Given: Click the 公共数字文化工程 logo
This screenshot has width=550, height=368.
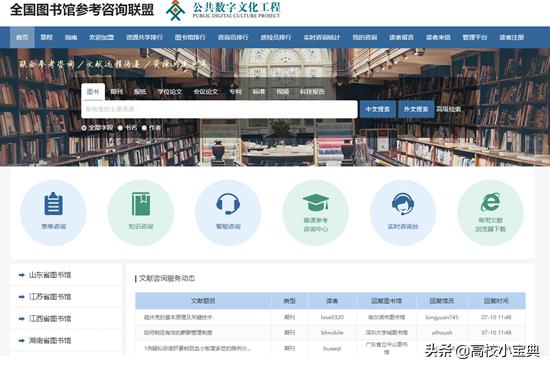Looking at the screenshot, I should [x=223, y=10].
